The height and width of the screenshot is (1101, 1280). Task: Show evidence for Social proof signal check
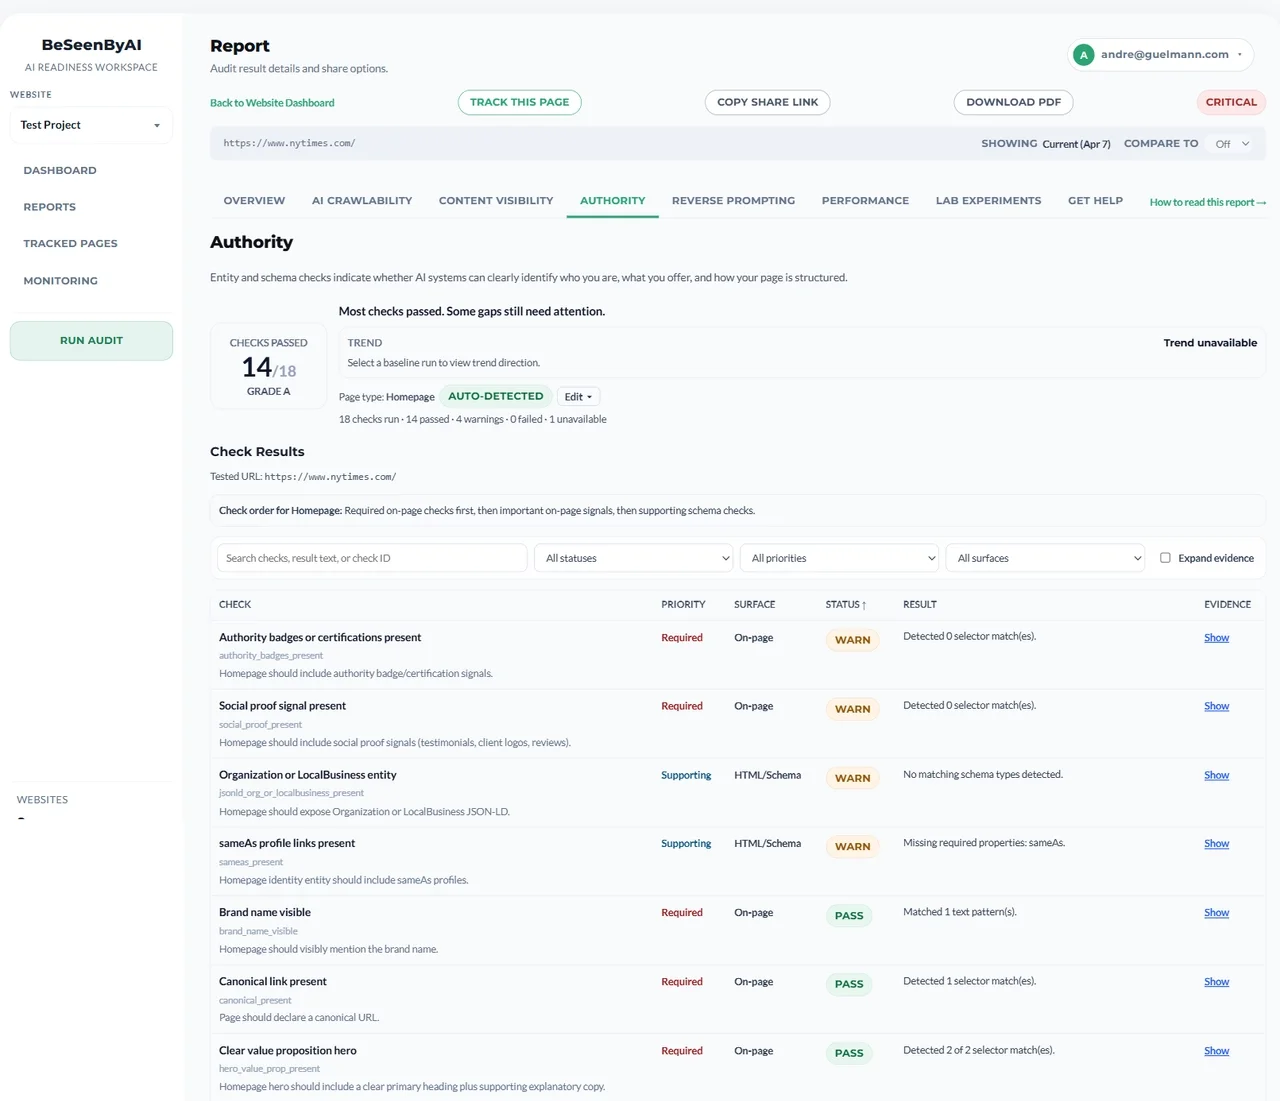coord(1216,707)
